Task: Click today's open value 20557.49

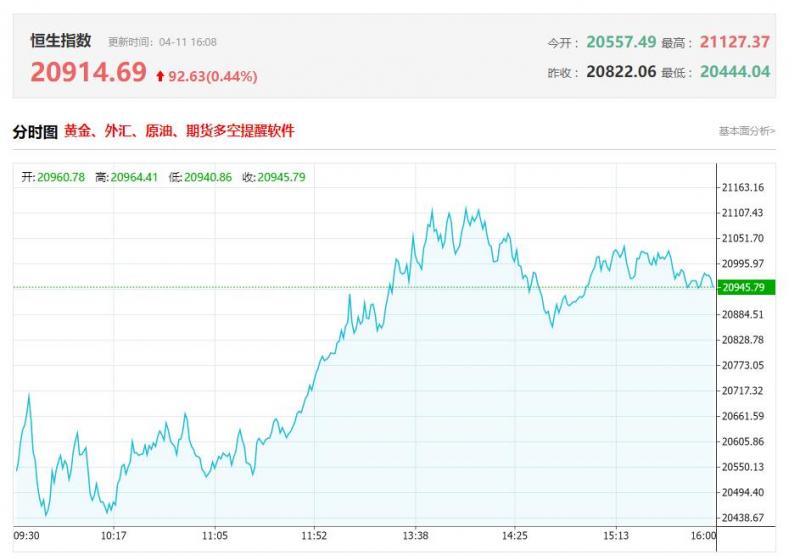Action: tap(621, 42)
